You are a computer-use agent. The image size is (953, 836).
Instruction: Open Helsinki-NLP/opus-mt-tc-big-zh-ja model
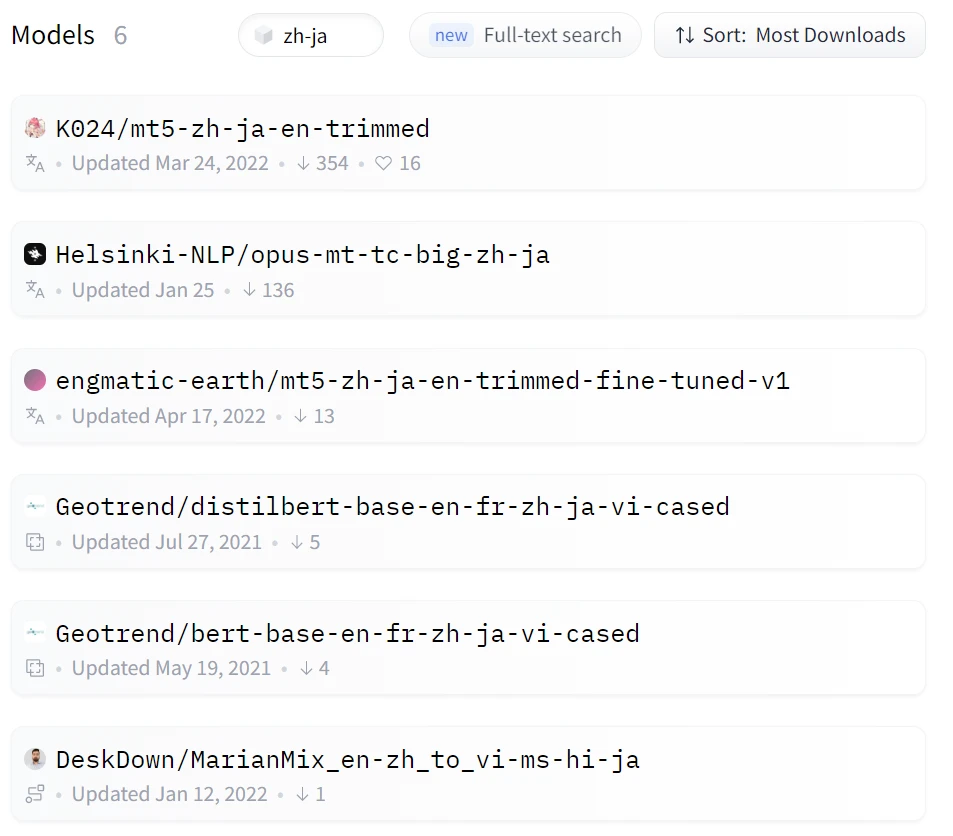pos(303,254)
